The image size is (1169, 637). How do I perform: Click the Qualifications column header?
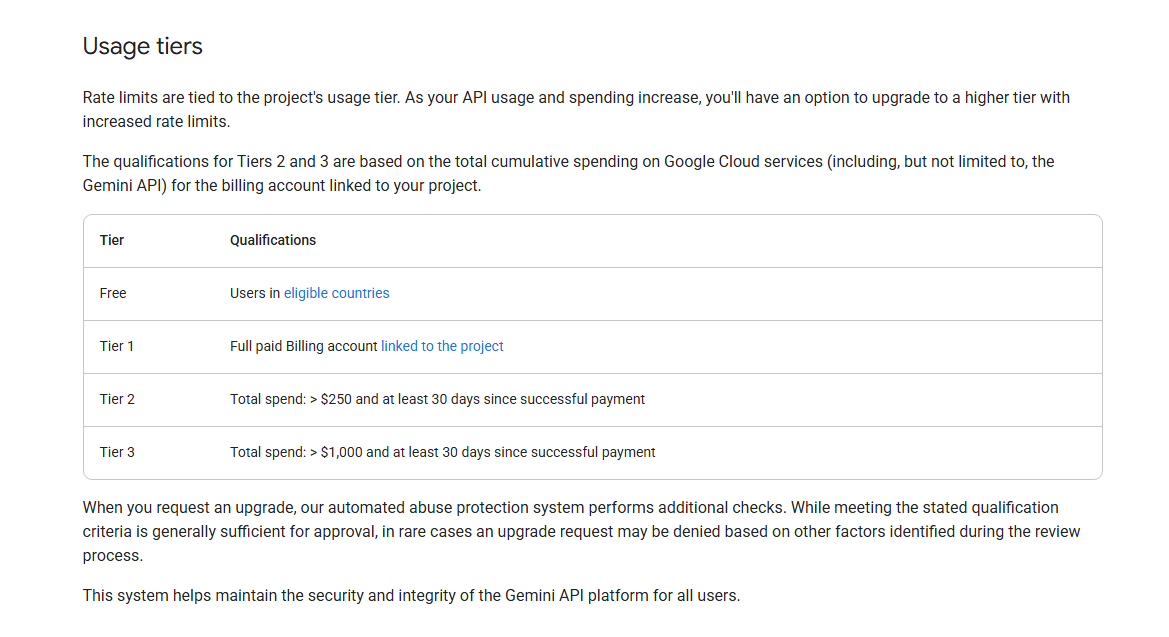coord(273,240)
